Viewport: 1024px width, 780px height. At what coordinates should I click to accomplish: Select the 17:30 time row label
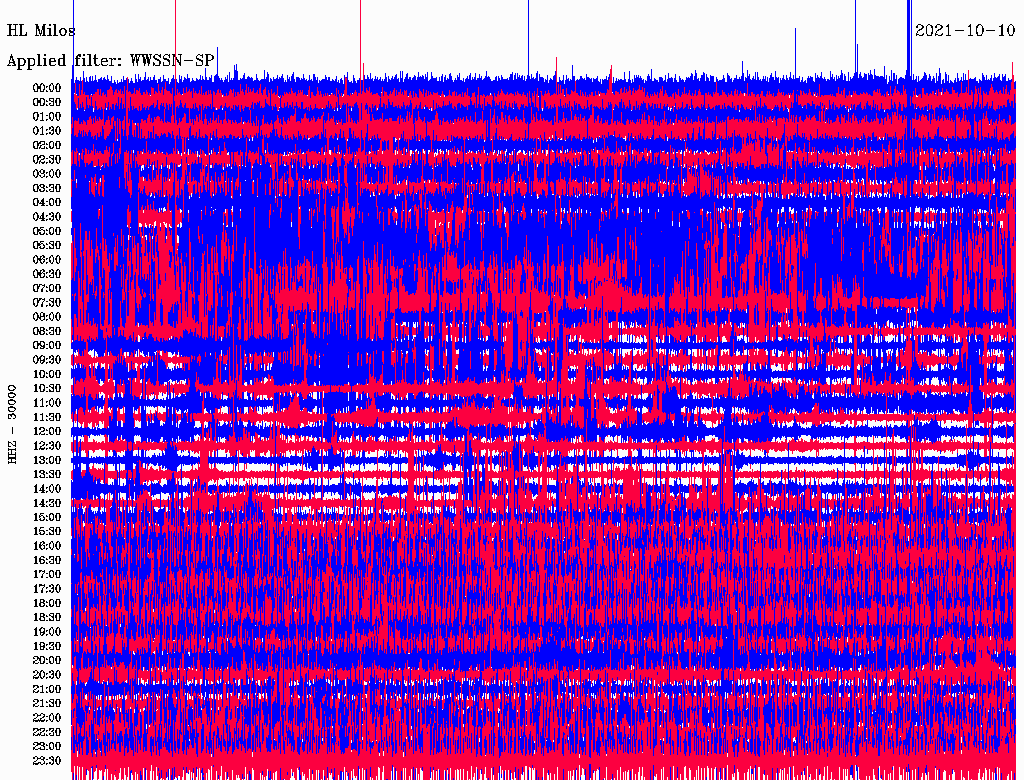click(47, 589)
